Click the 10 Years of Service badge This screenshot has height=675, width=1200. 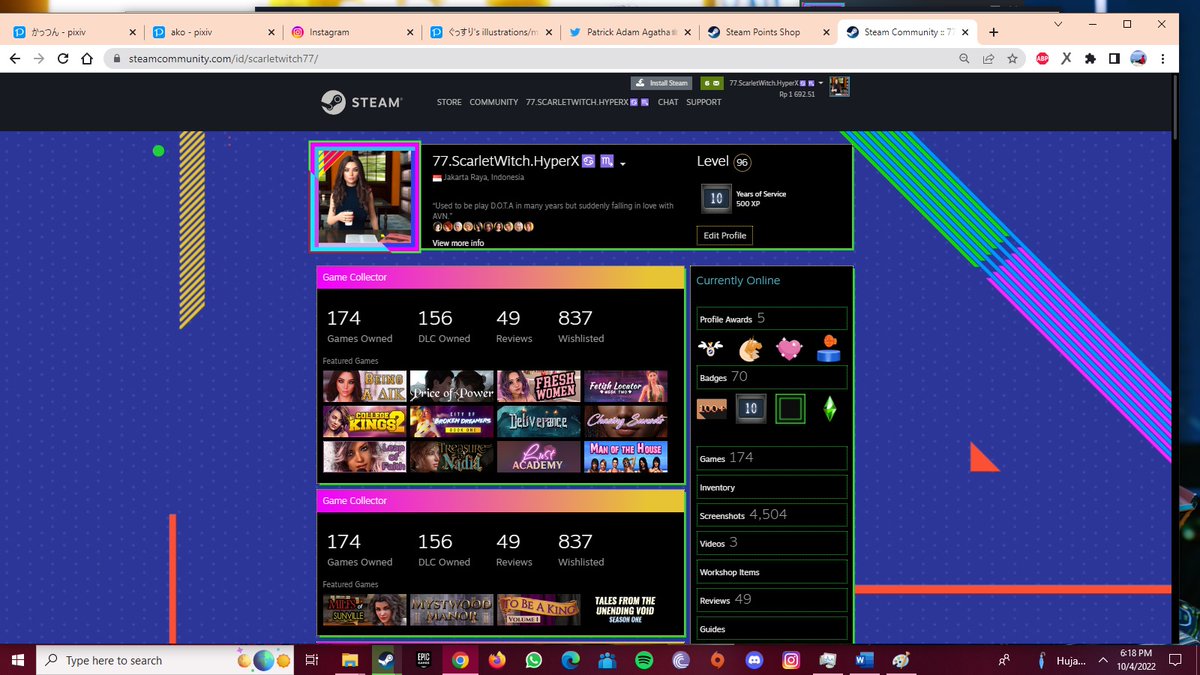pyautogui.click(x=716, y=199)
